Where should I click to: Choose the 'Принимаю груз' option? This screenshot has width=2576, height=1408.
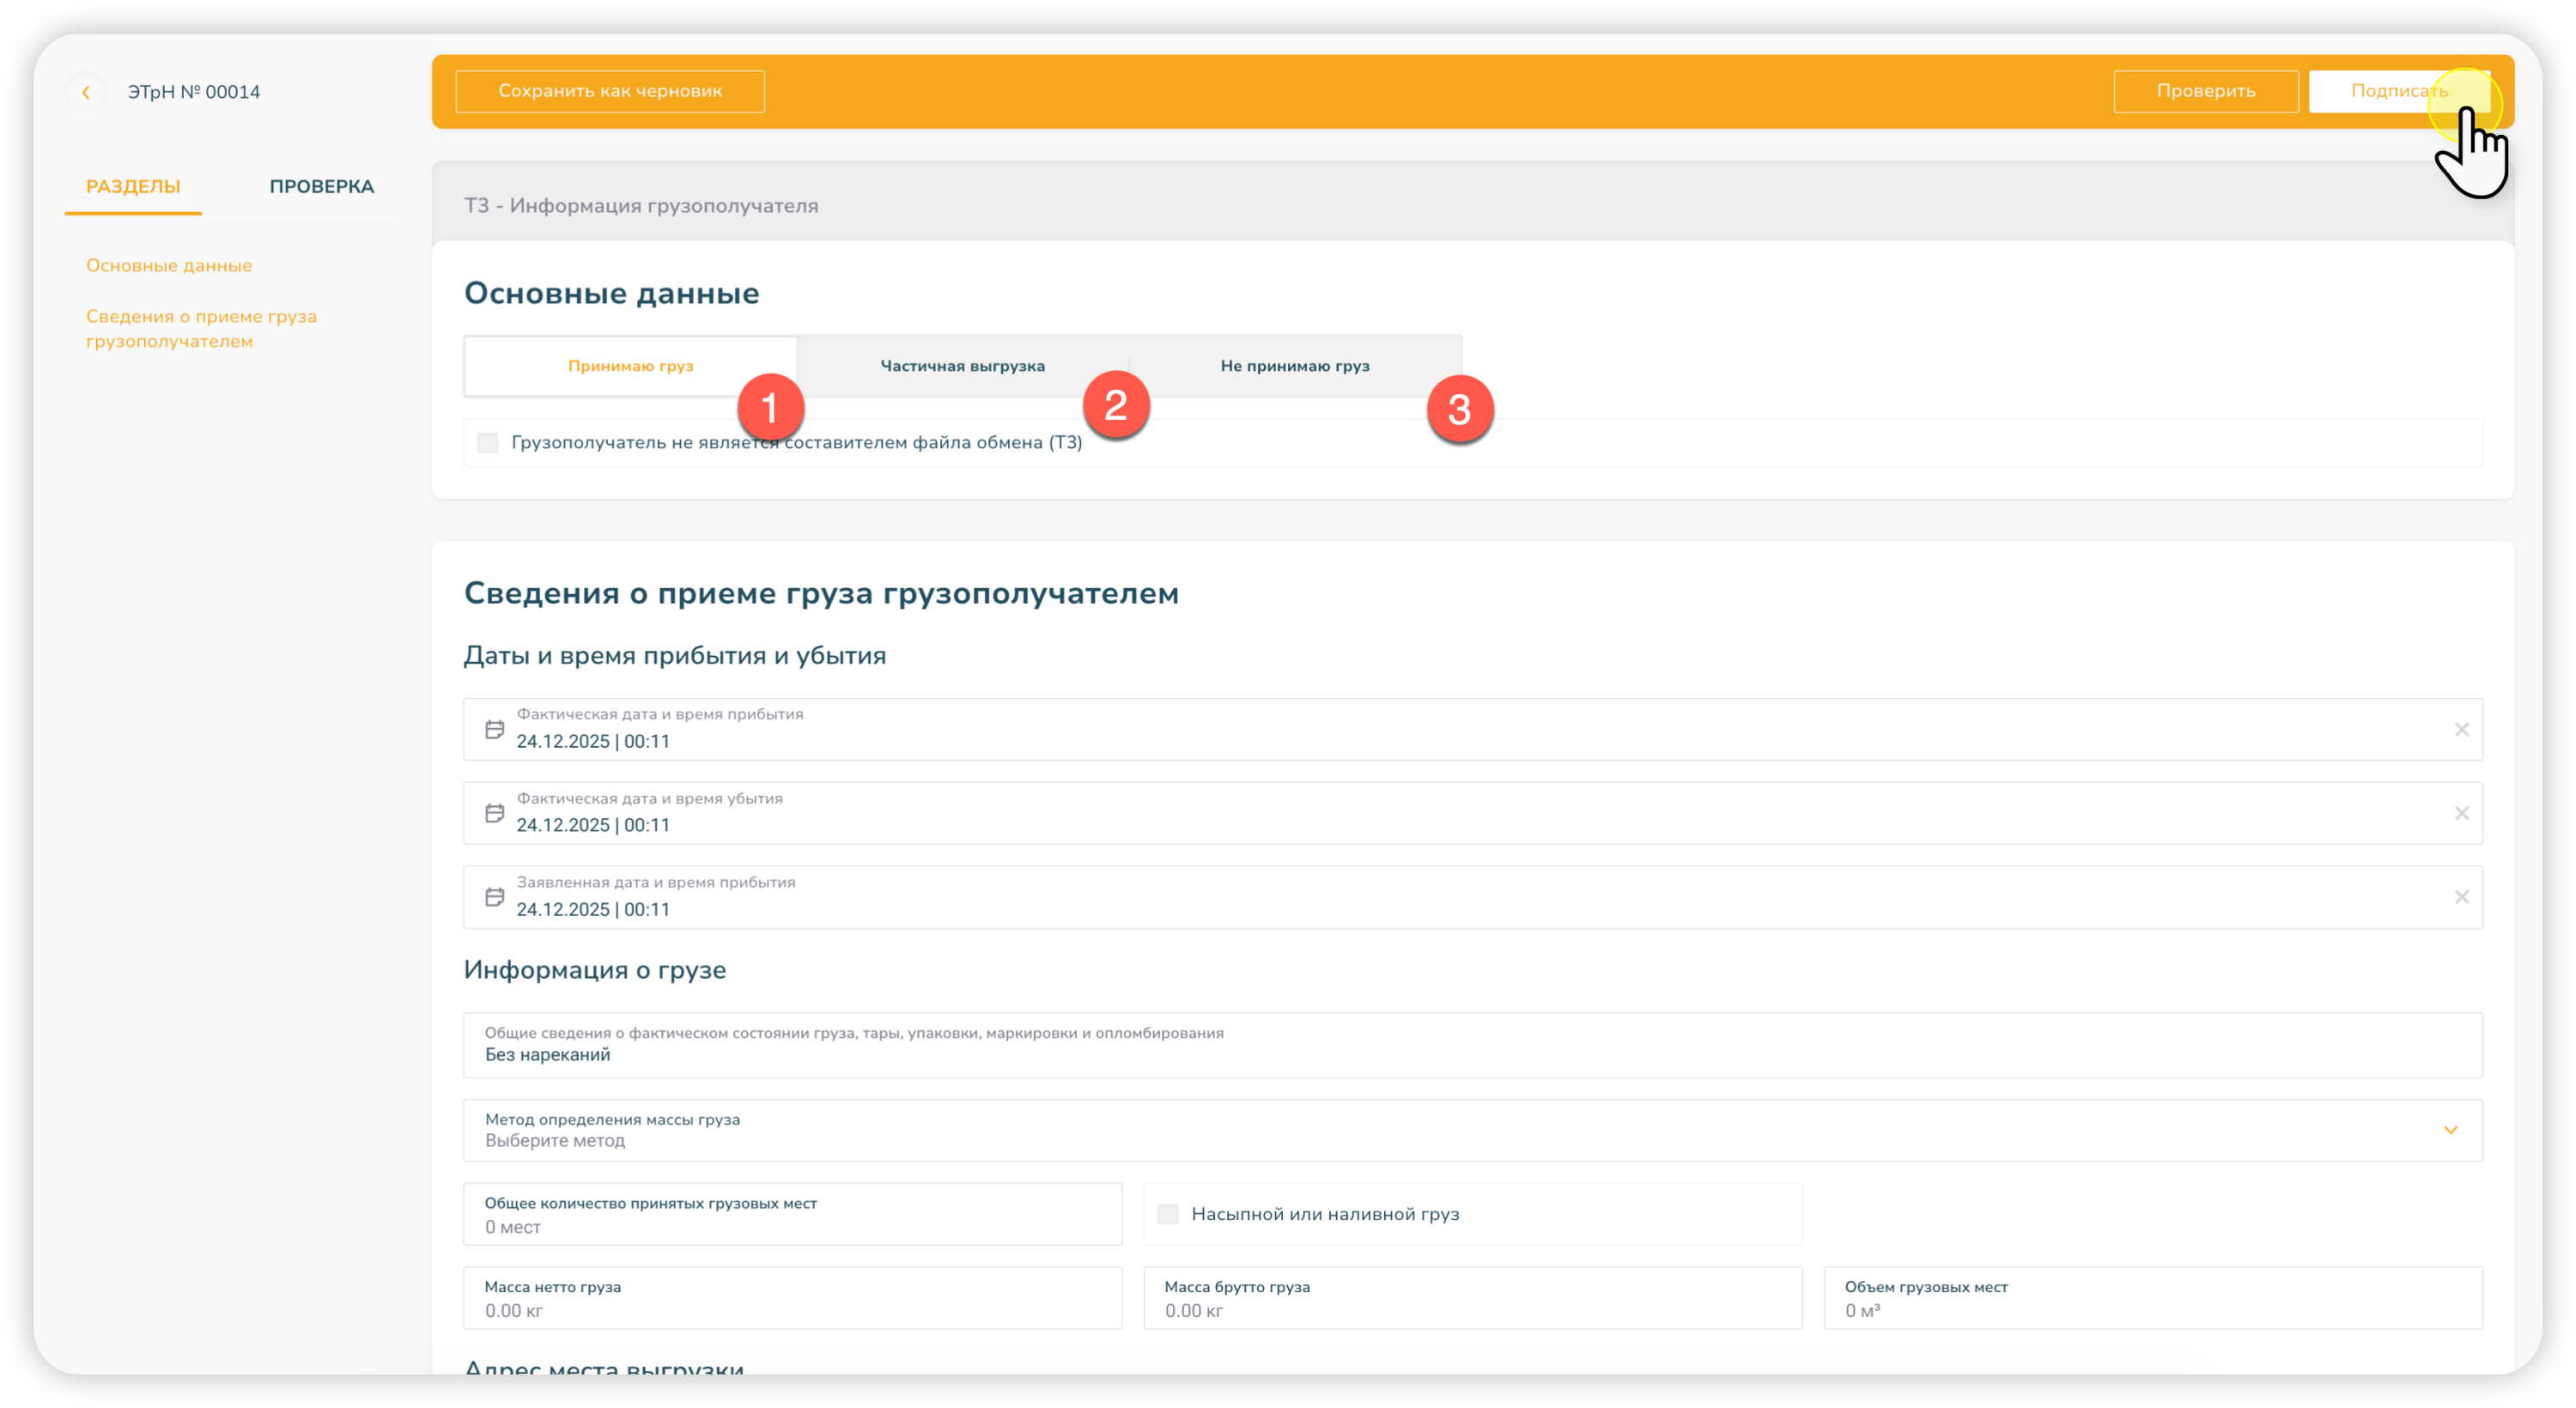(630, 366)
